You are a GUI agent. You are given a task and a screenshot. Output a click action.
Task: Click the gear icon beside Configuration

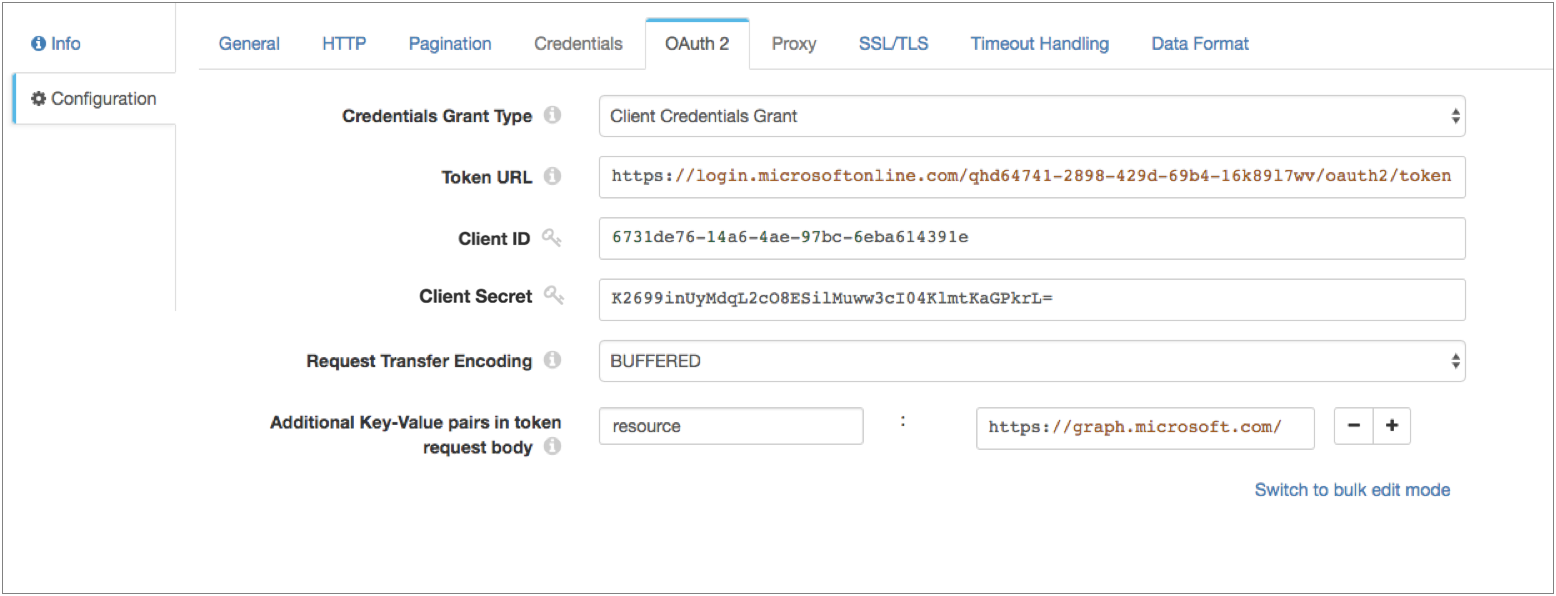[x=38, y=98]
